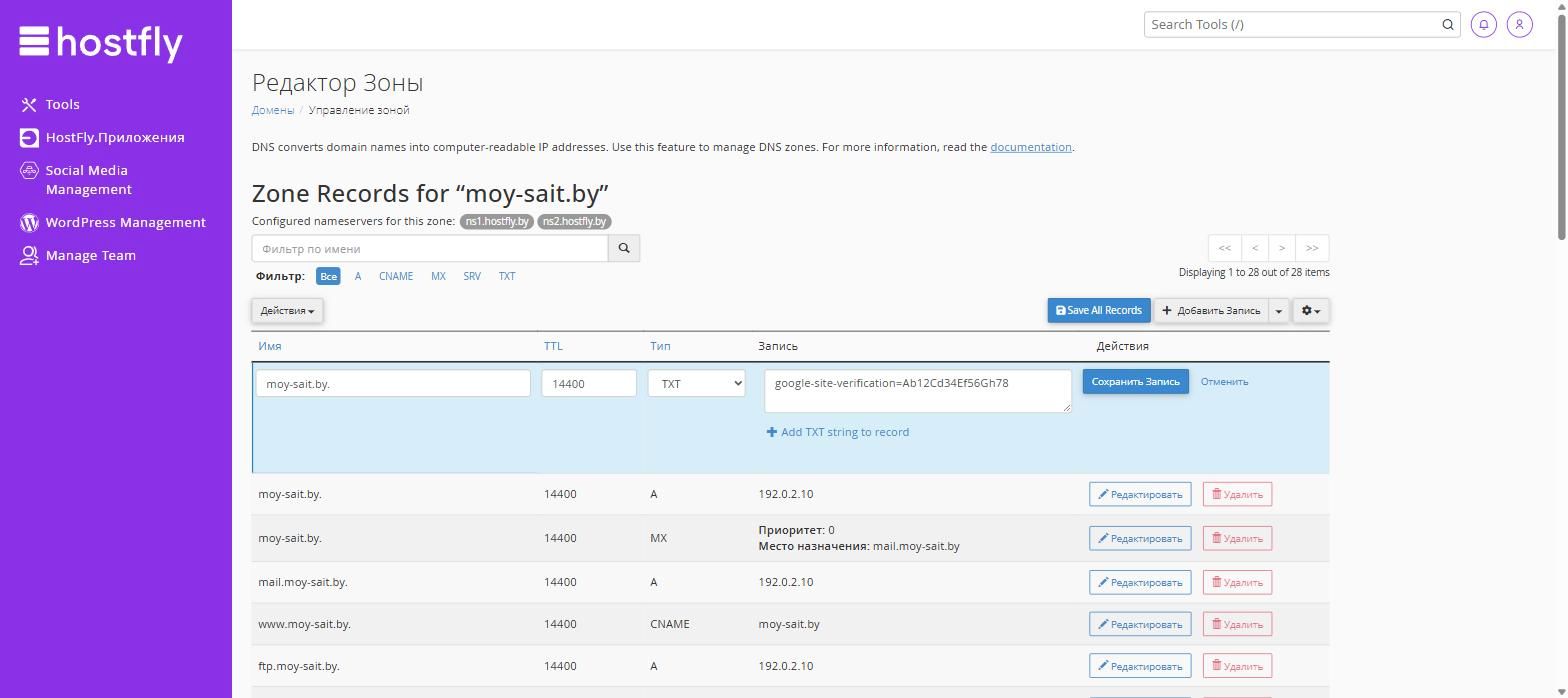1568x698 pixels.
Task: Filter records by SRV type
Action: (472, 276)
